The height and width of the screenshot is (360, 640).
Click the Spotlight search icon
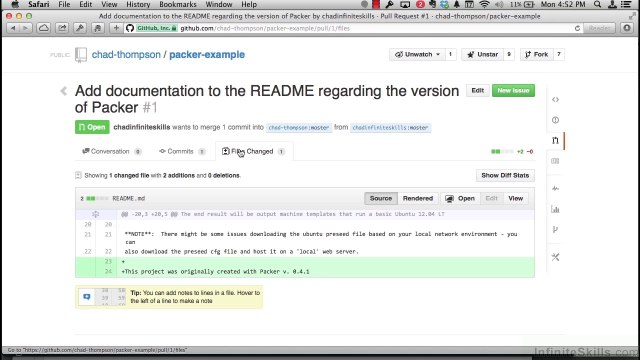(x=597, y=4)
